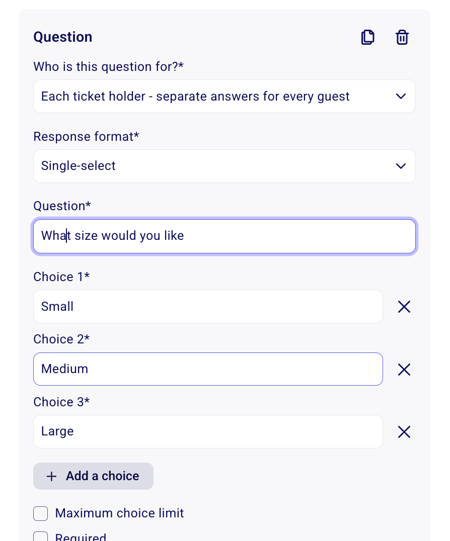The height and width of the screenshot is (541, 450).
Task: Click the "Who is this question for?" label
Action: pyautogui.click(x=108, y=67)
